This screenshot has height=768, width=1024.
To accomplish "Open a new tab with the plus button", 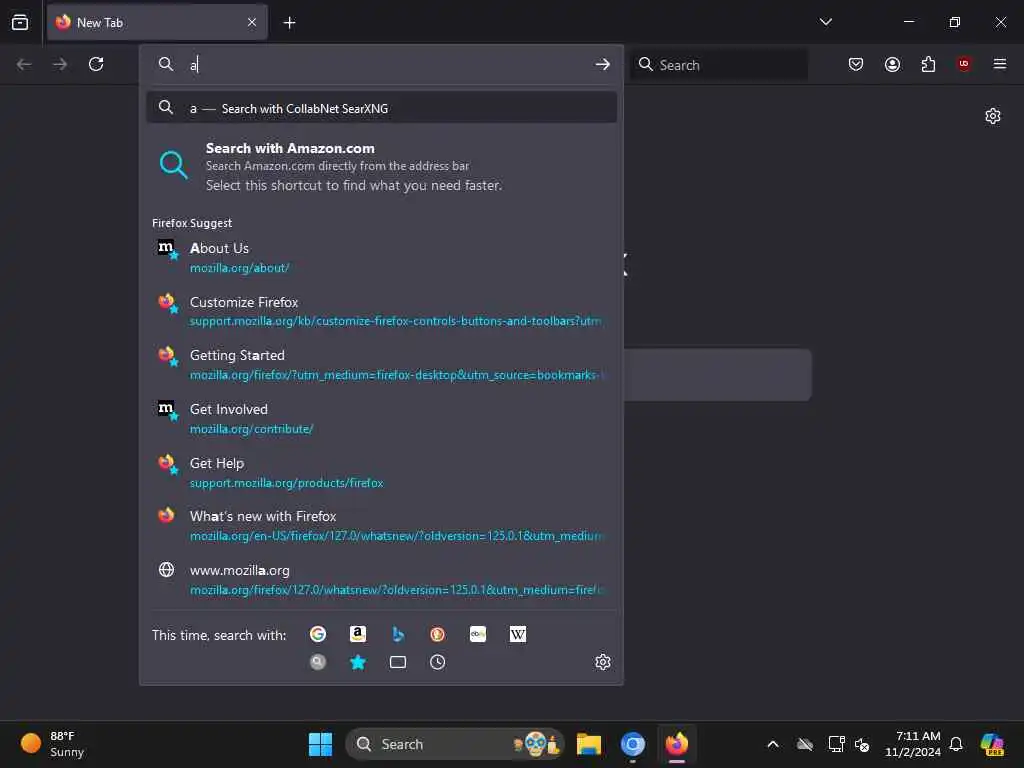I will [289, 23].
